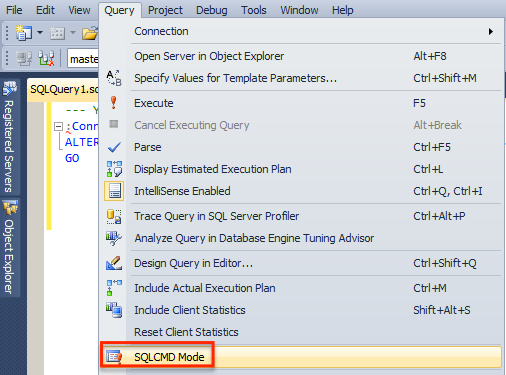Select Specify Values for Template Parameters
Viewport: 506px width, 375px height.
(301, 78)
